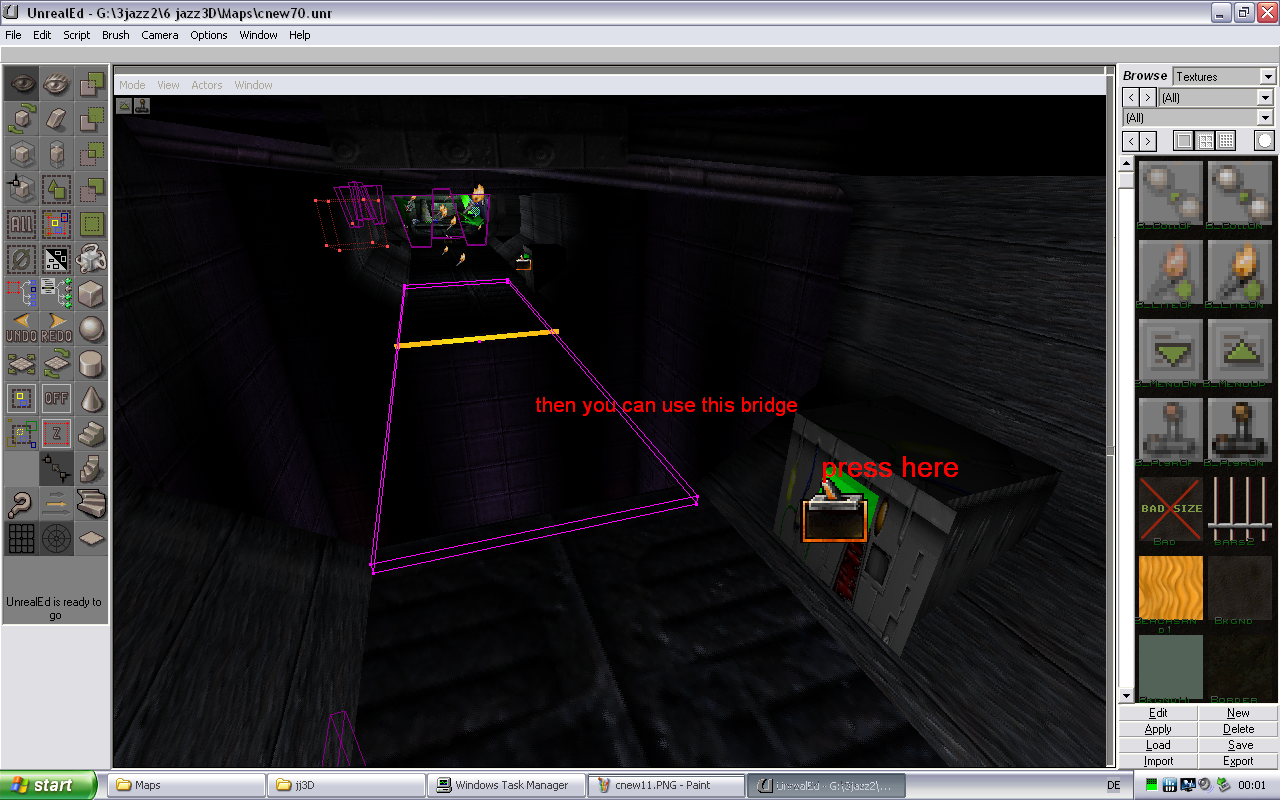This screenshot has width=1280, height=802.
Task: Set medium texture thumbnail grid view
Action: (x=1205, y=141)
